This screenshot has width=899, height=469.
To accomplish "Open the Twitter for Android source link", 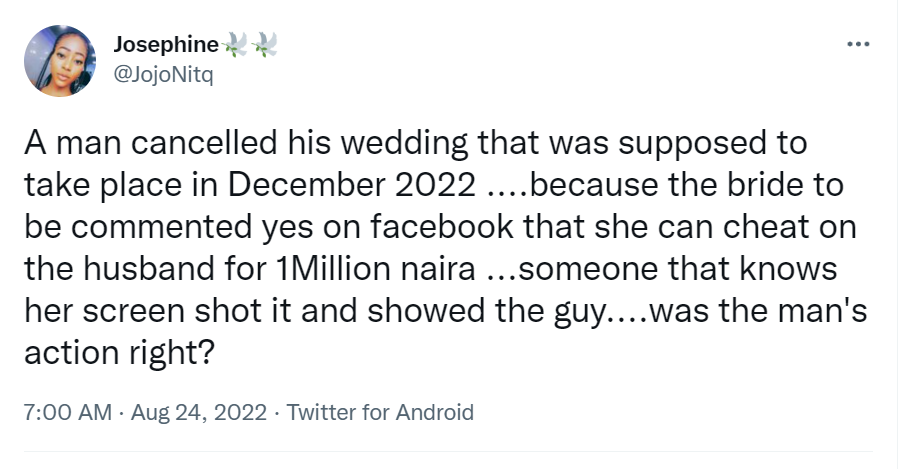I will (380, 412).
